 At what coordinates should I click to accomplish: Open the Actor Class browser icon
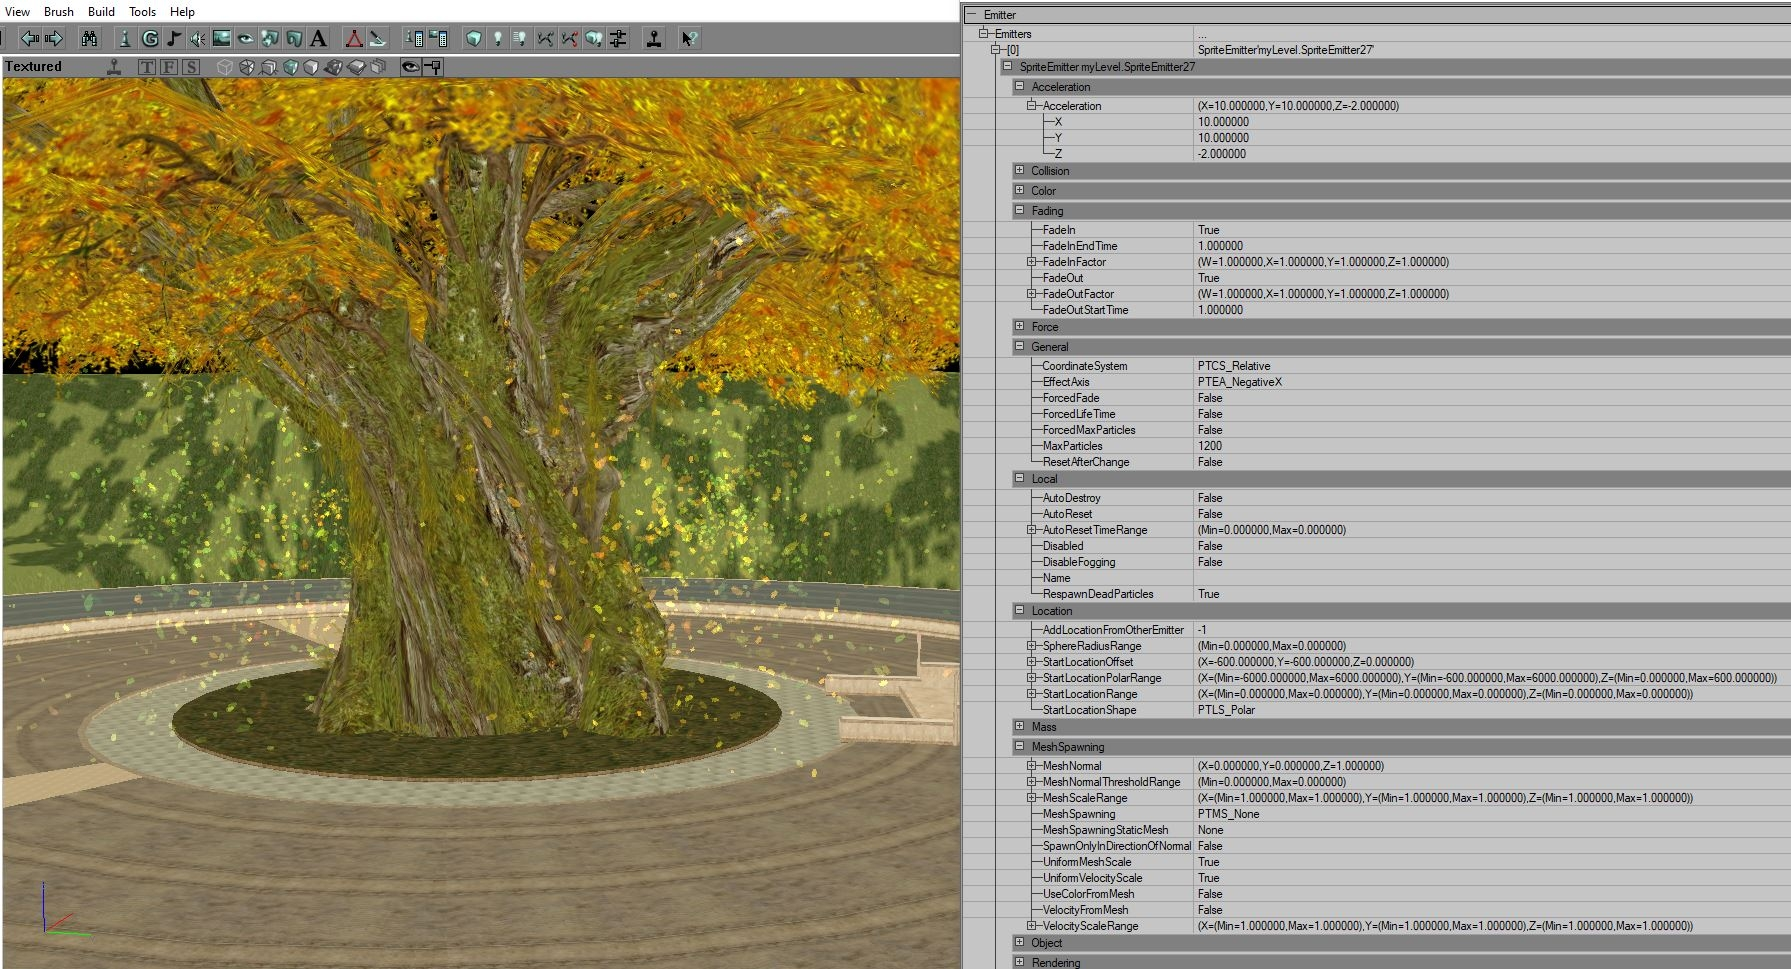tap(125, 39)
